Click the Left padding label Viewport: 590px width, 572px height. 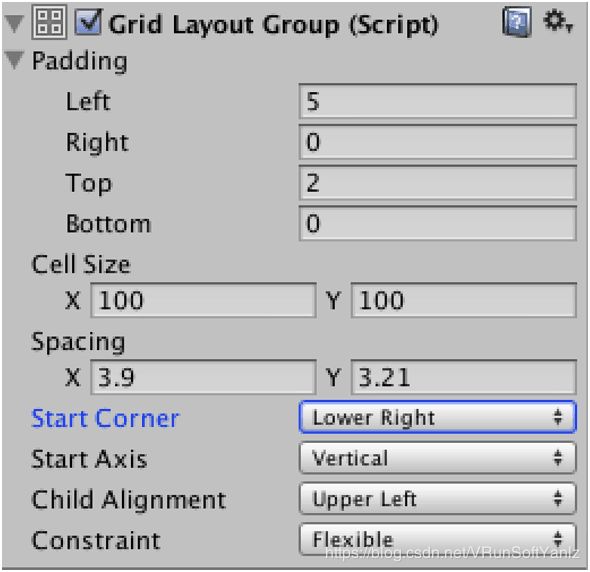coord(88,101)
